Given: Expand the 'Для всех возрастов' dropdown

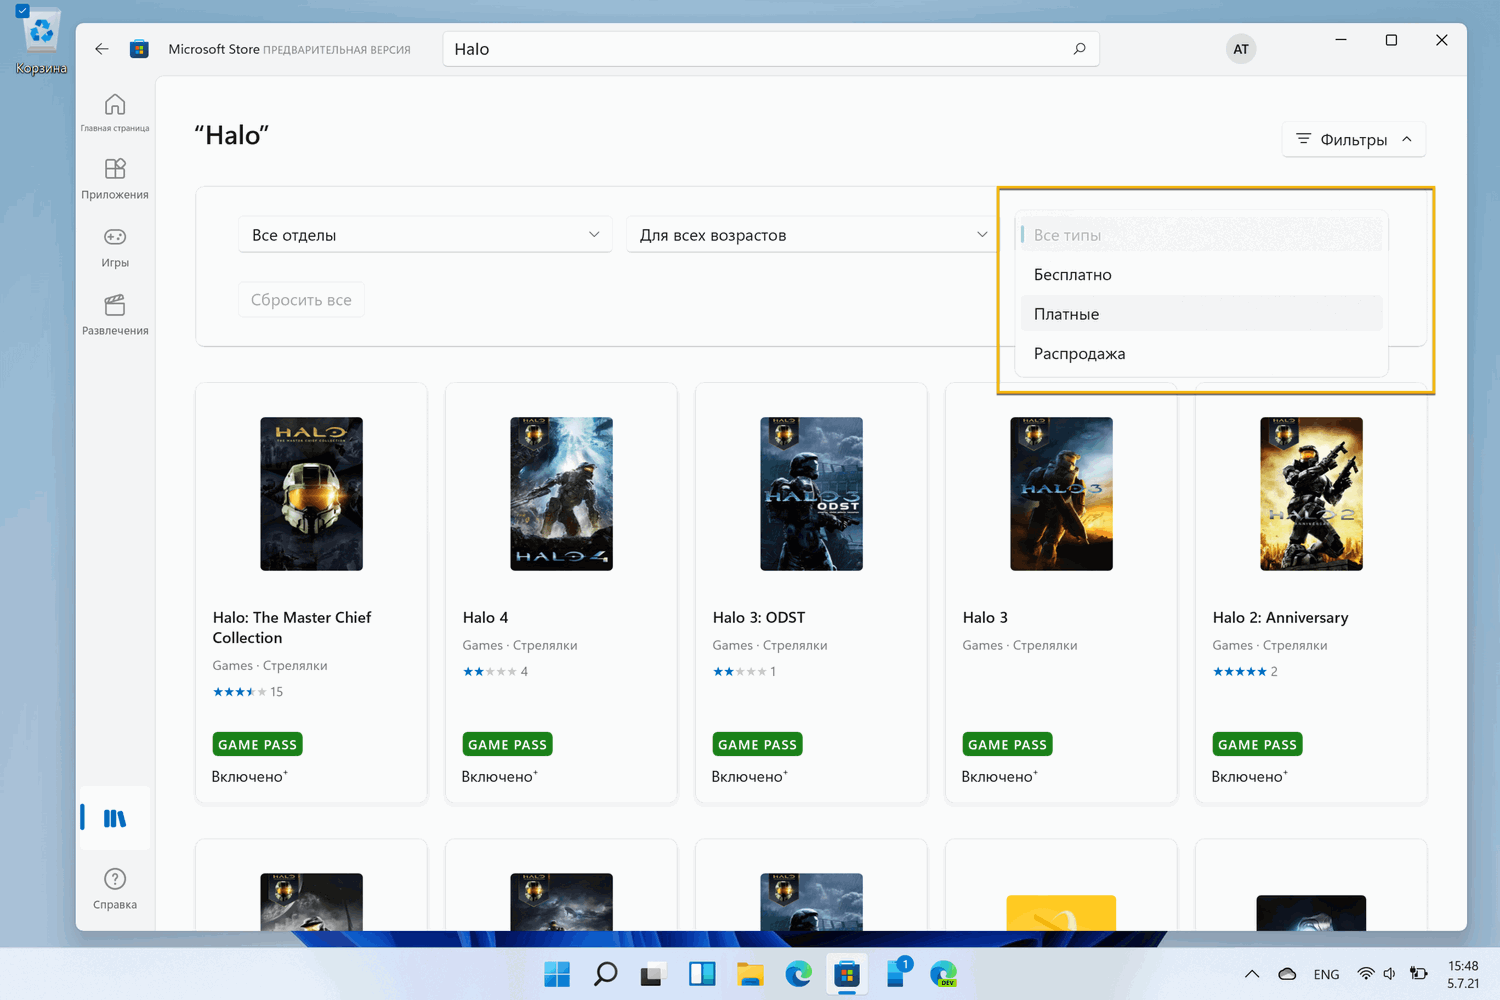Looking at the screenshot, I should click(811, 235).
